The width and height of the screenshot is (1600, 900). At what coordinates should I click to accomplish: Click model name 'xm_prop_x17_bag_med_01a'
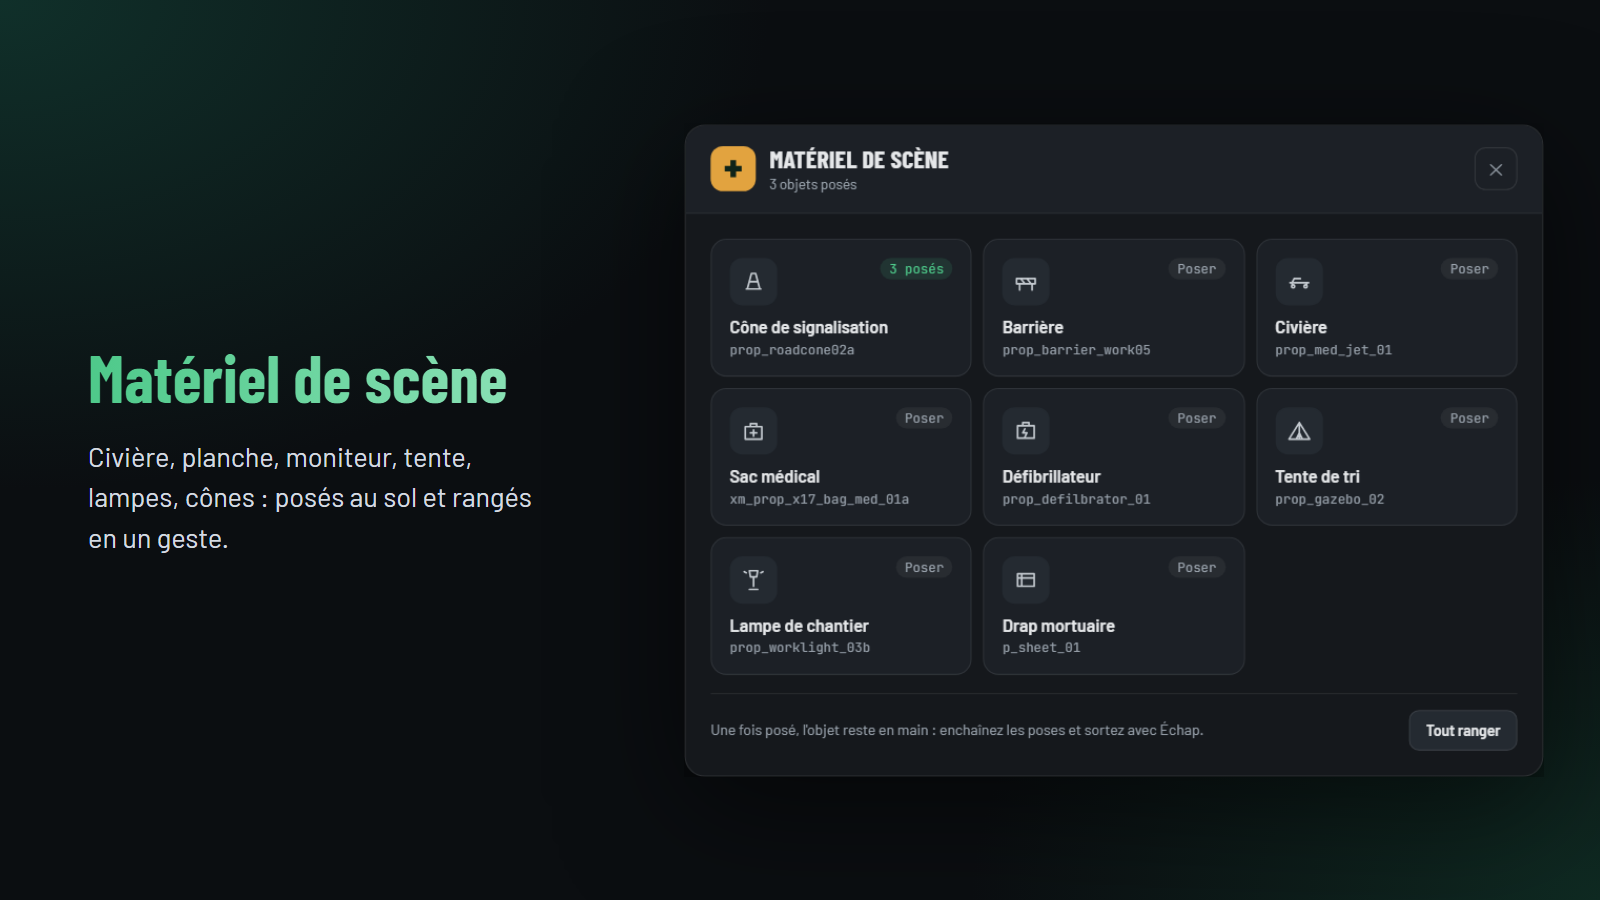point(819,499)
